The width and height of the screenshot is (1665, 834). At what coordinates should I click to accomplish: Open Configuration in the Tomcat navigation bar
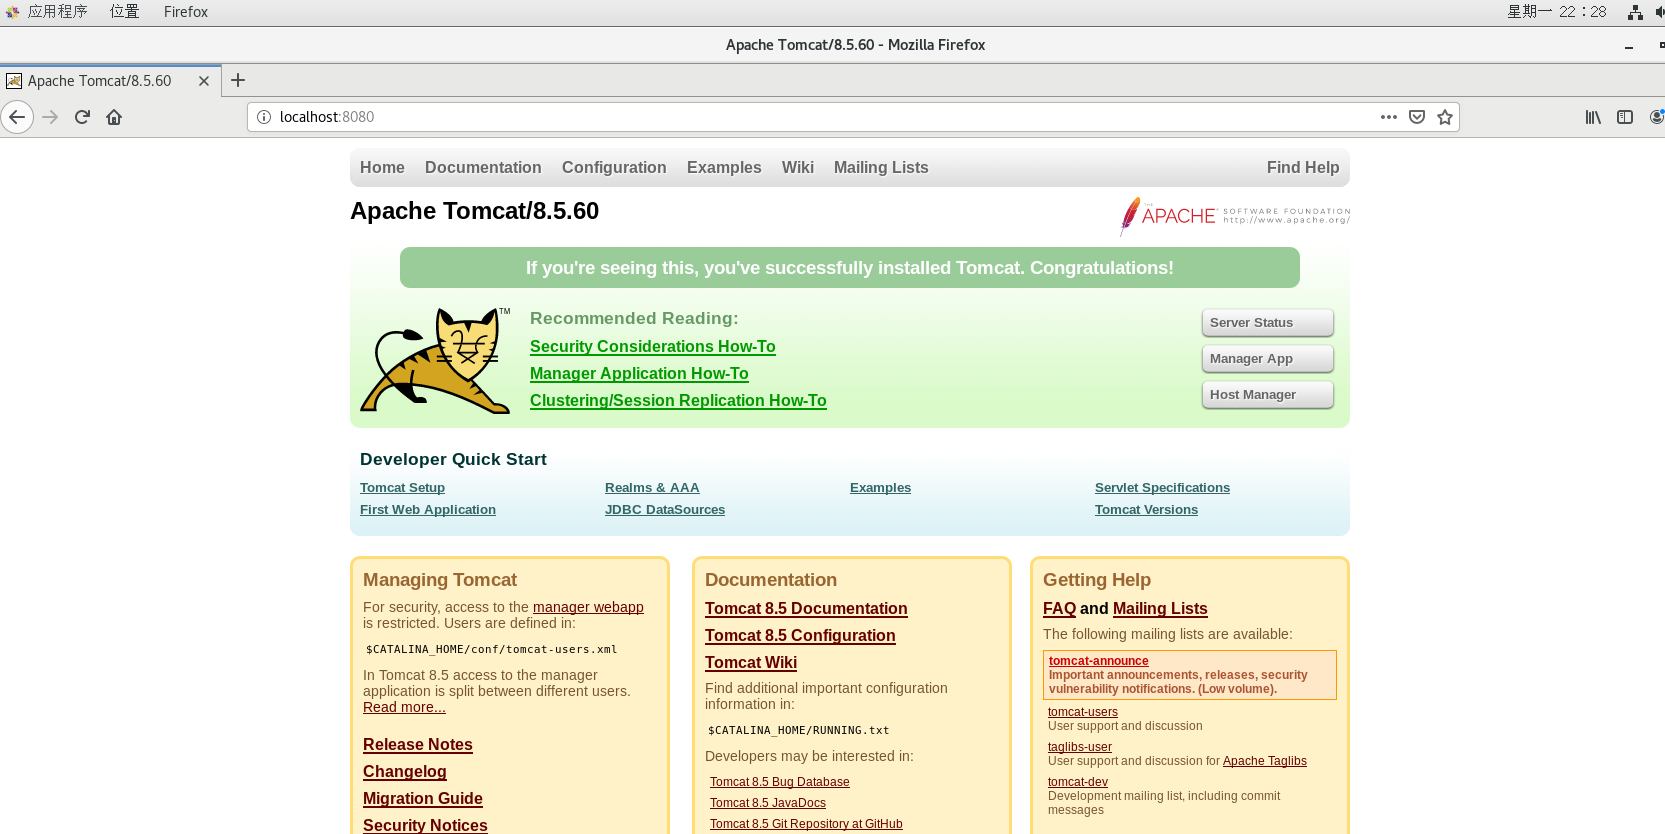click(614, 168)
